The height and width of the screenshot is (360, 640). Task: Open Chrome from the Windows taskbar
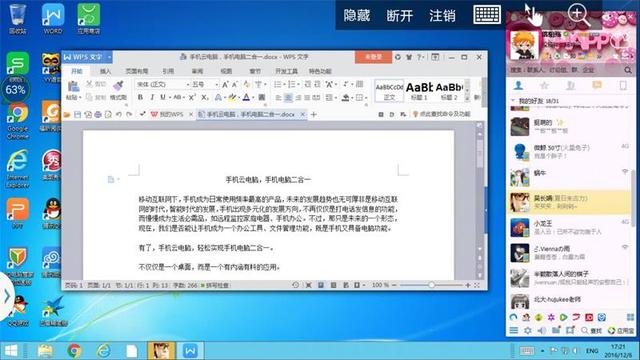click(x=74, y=351)
